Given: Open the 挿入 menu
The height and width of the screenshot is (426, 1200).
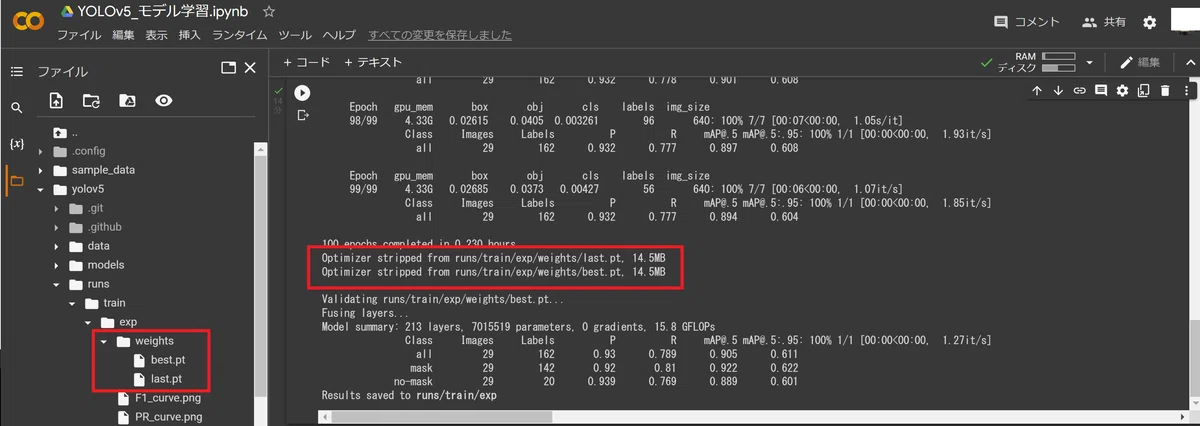Looking at the screenshot, I should (189, 35).
